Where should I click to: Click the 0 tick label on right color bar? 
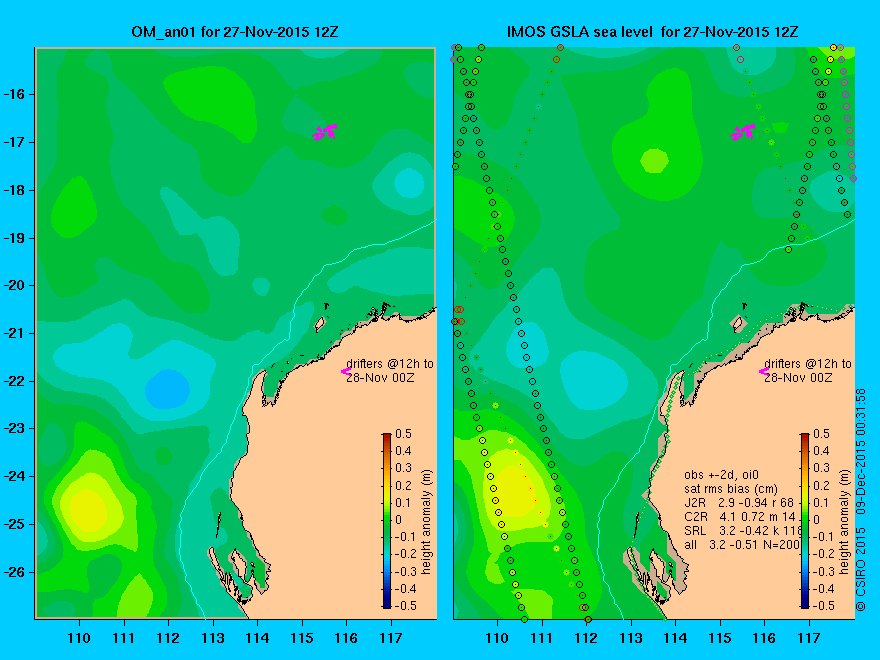point(817,520)
